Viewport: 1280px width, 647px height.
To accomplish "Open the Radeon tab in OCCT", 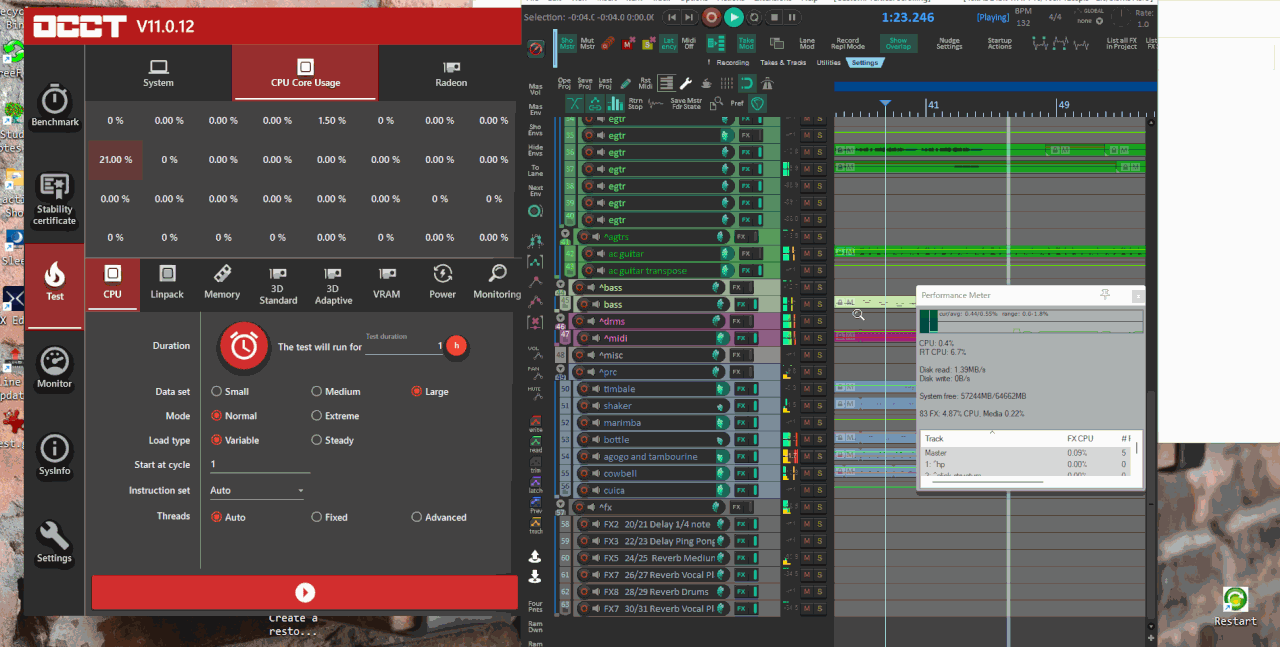I will pos(451,73).
